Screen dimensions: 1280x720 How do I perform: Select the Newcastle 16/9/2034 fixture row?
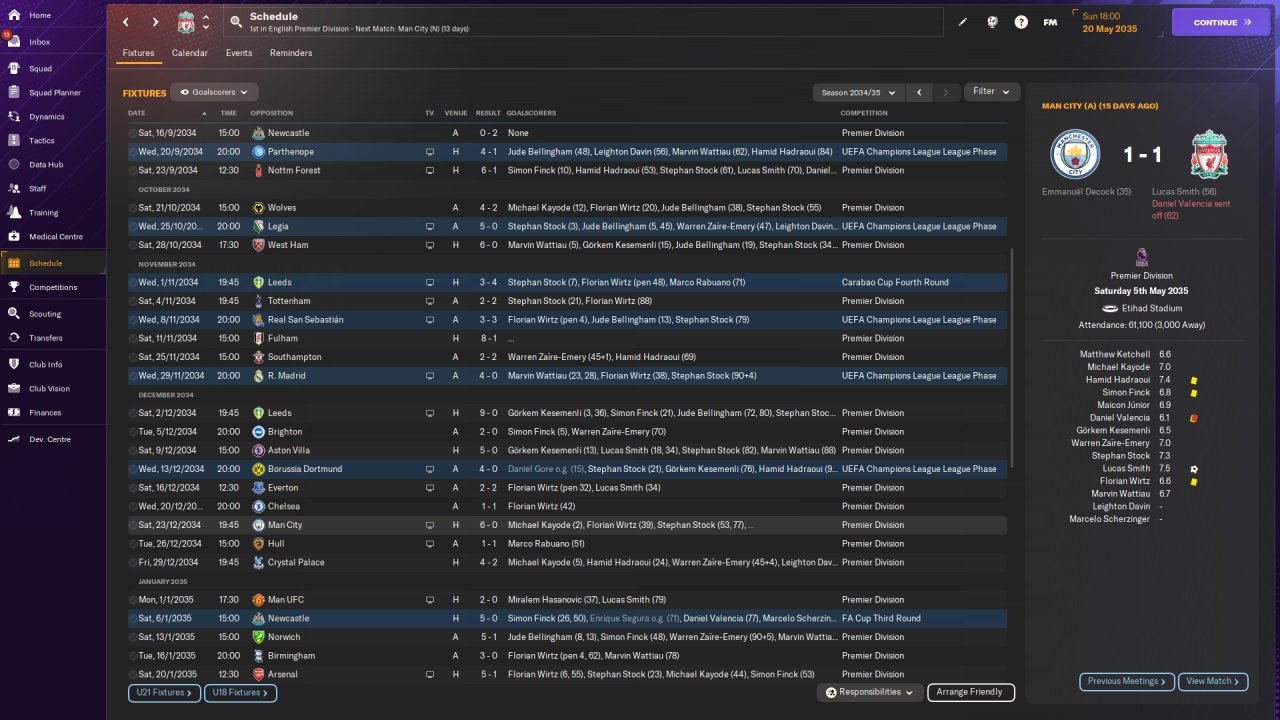tap(567, 133)
